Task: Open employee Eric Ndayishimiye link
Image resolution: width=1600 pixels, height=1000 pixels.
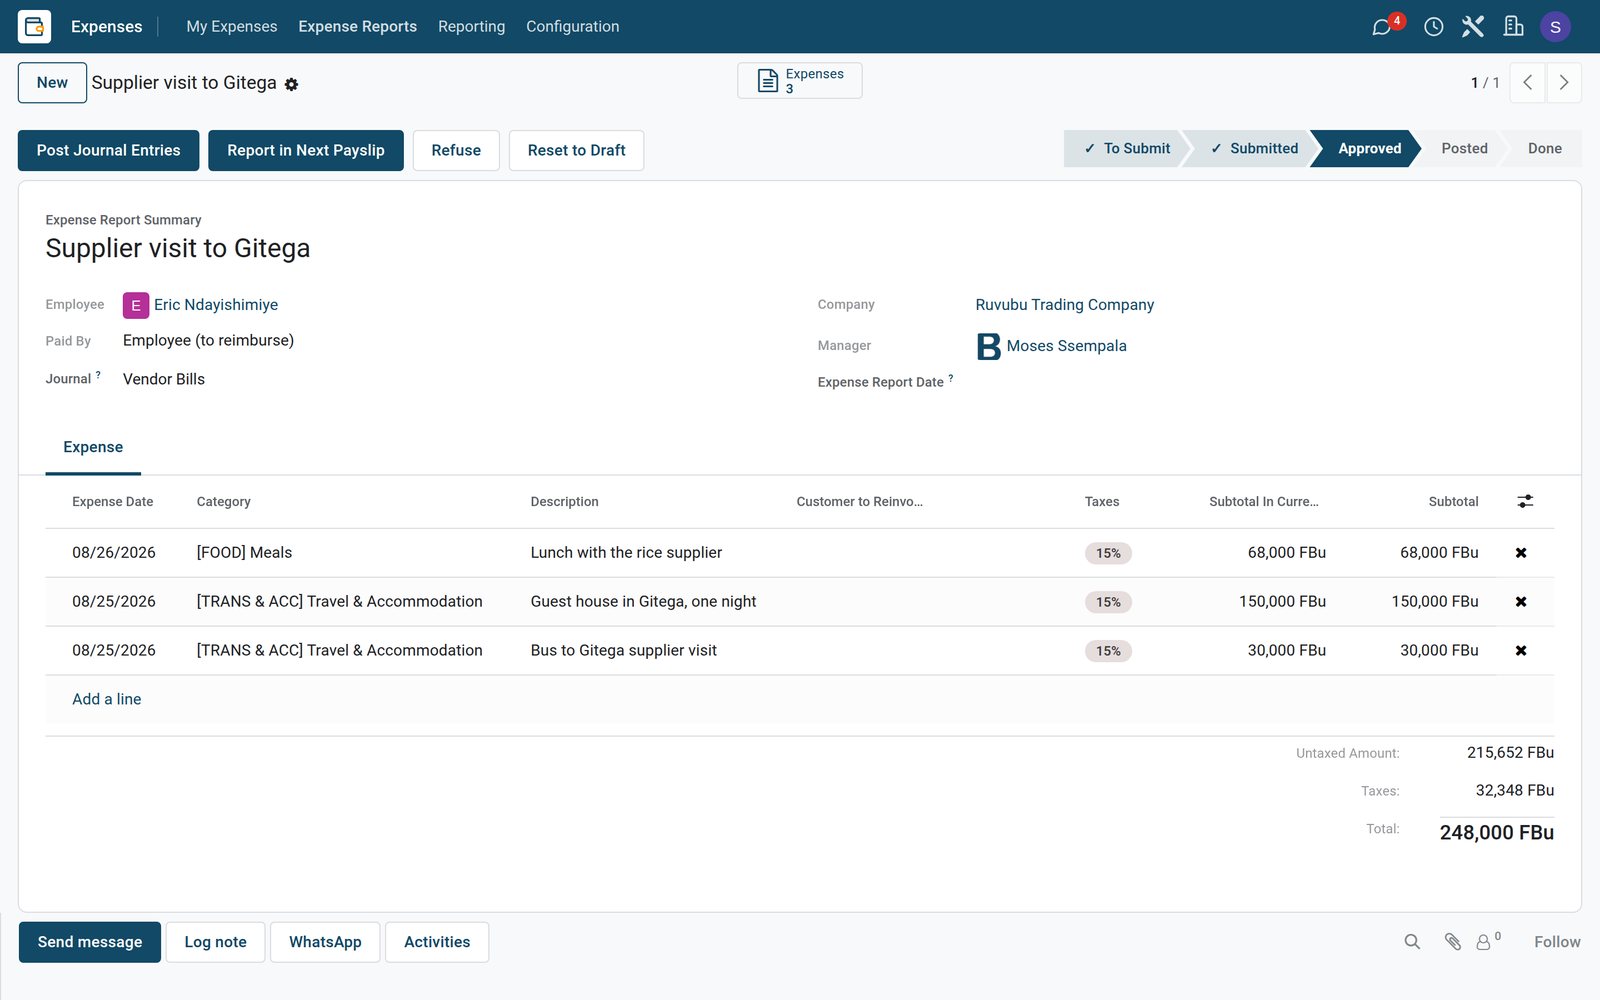Action: [x=216, y=305]
